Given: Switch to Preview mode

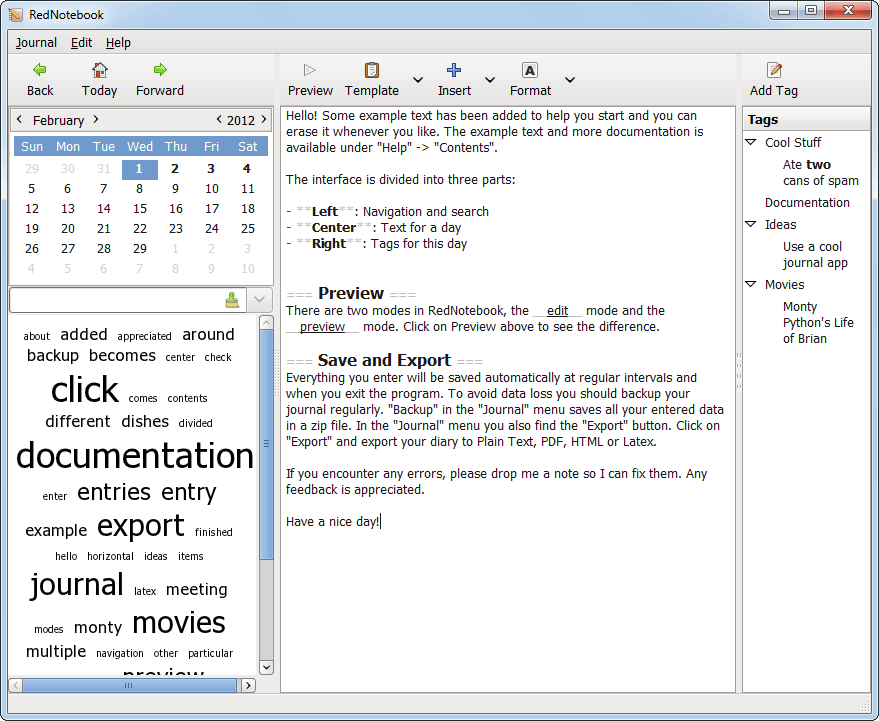Looking at the screenshot, I should pos(310,70).
